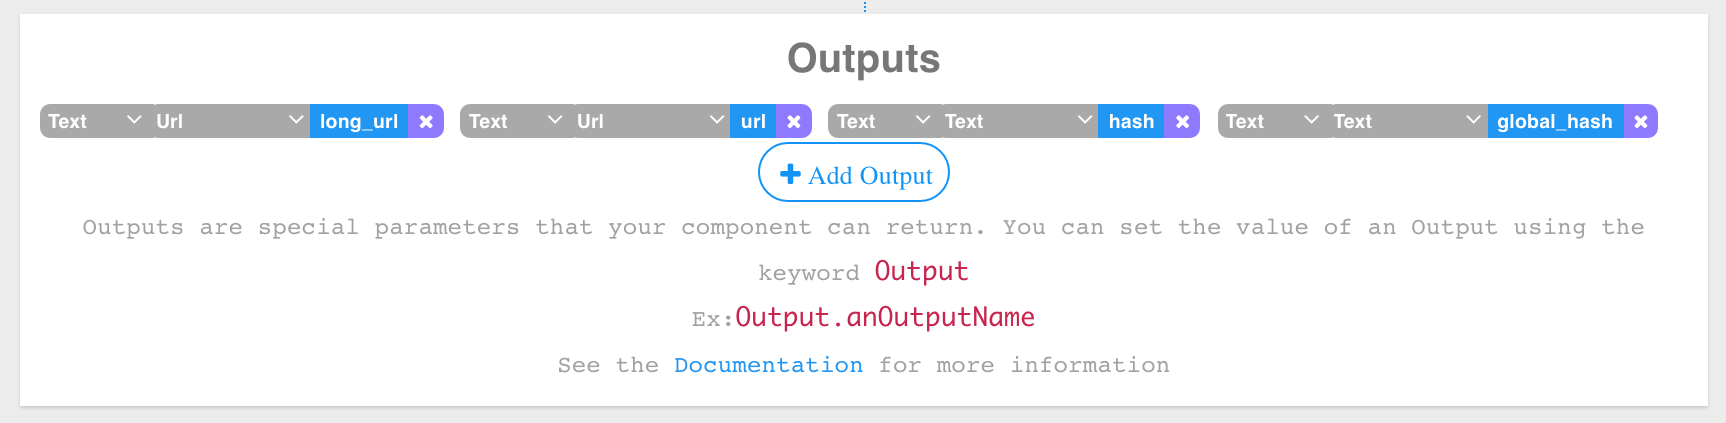The height and width of the screenshot is (423, 1726).
Task: Open second Text dropdown next to global_hash
Action: [x=1410, y=121]
